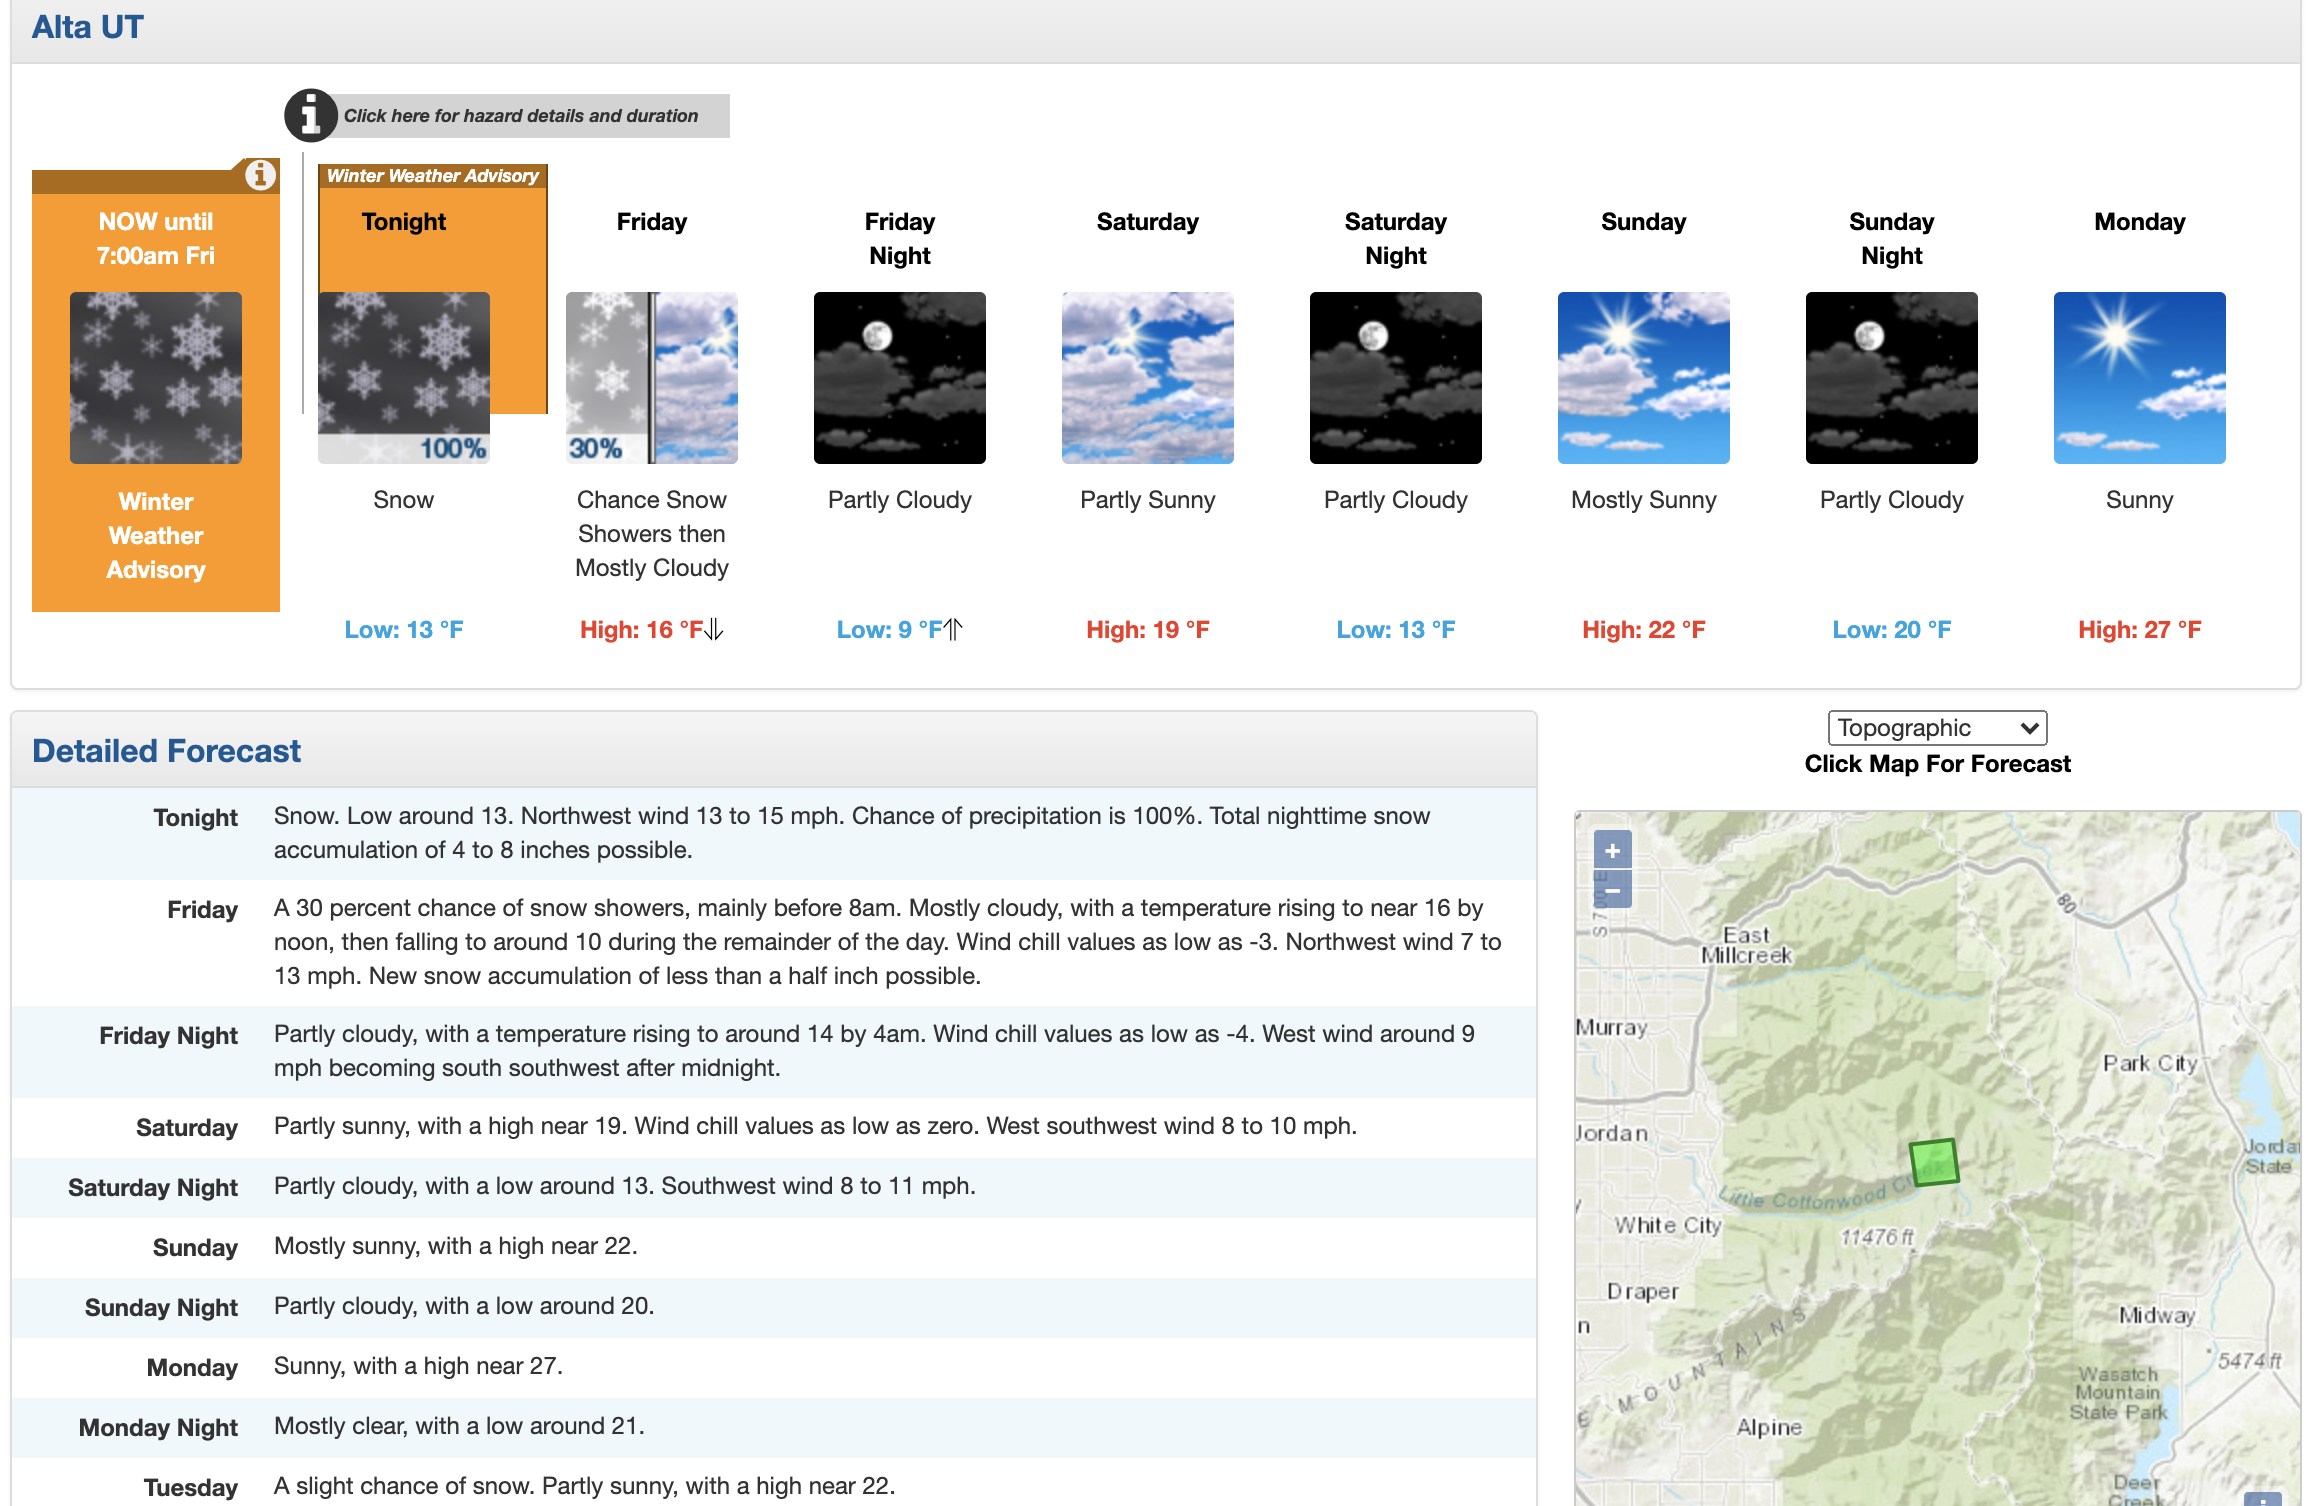Click the 'NOW until 7:00am Fri' text

click(x=156, y=239)
